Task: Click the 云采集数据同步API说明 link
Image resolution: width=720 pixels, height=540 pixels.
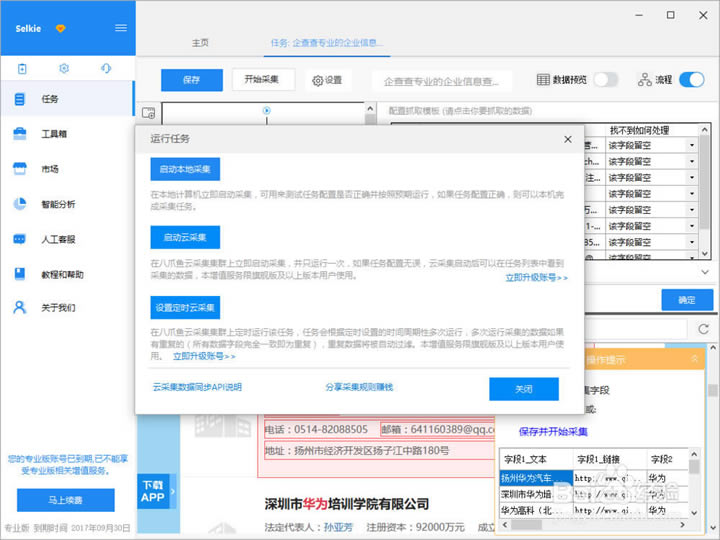Action: [x=197, y=387]
